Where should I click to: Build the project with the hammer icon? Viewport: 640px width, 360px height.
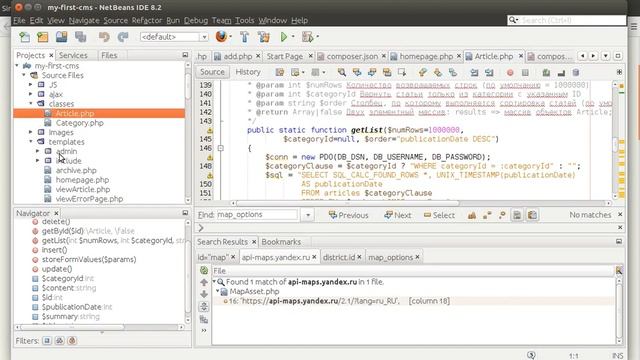point(244,37)
